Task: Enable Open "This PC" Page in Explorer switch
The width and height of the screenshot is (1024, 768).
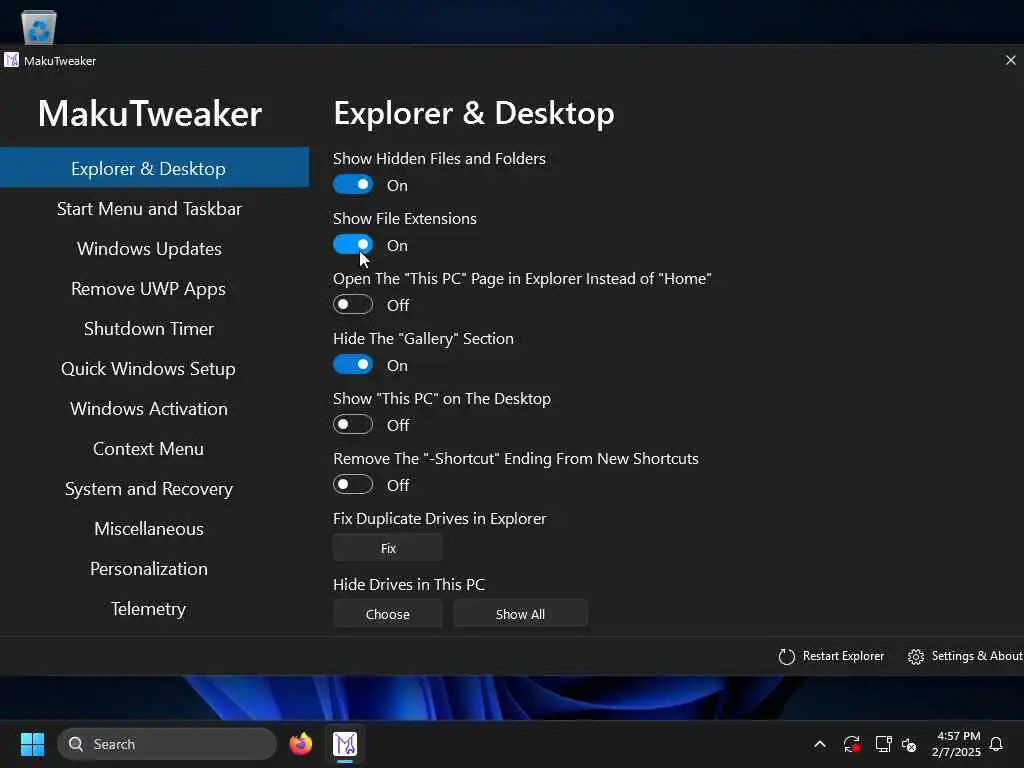Action: point(353,305)
